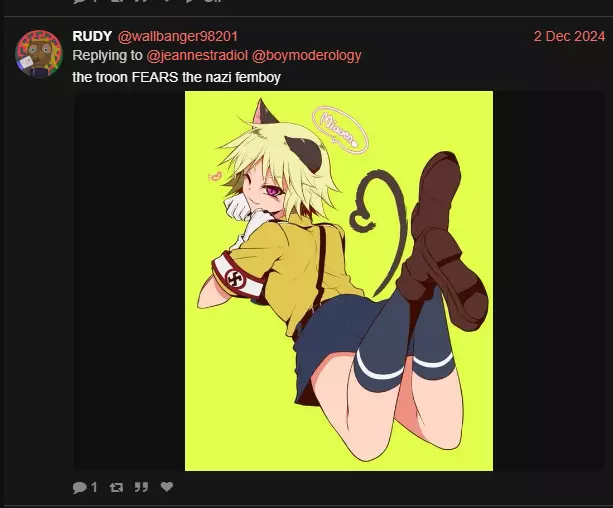Click the dark margin left of the attached image
This screenshot has width=613, height=508.
point(129,281)
